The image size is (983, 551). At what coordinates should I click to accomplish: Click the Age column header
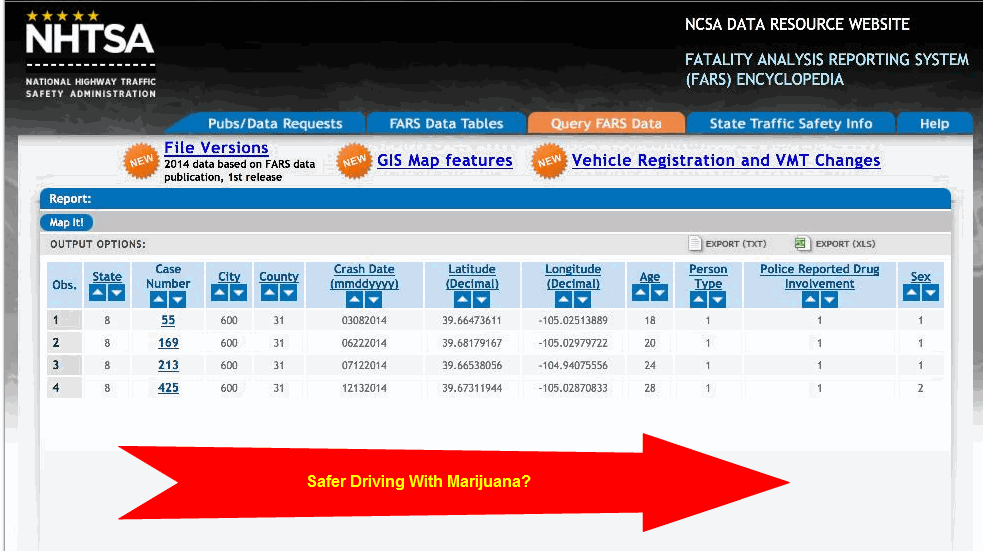click(649, 276)
